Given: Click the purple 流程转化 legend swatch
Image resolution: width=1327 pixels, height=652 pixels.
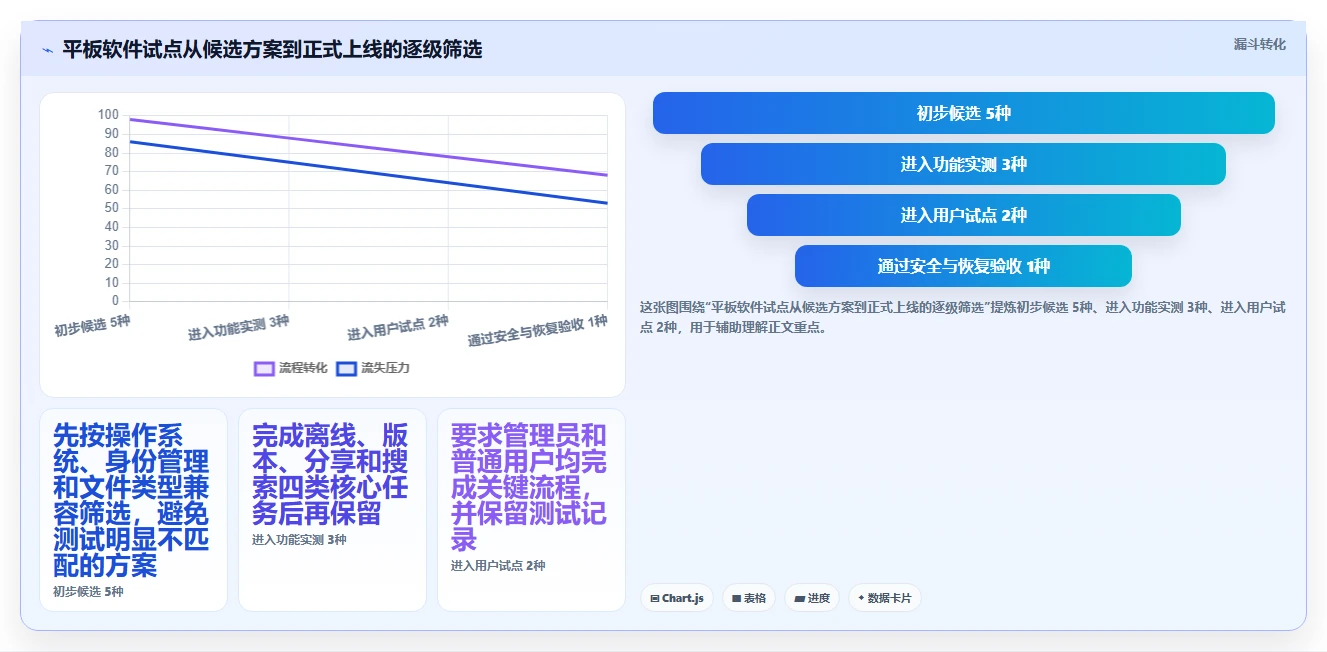Looking at the screenshot, I should coord(264,368).
